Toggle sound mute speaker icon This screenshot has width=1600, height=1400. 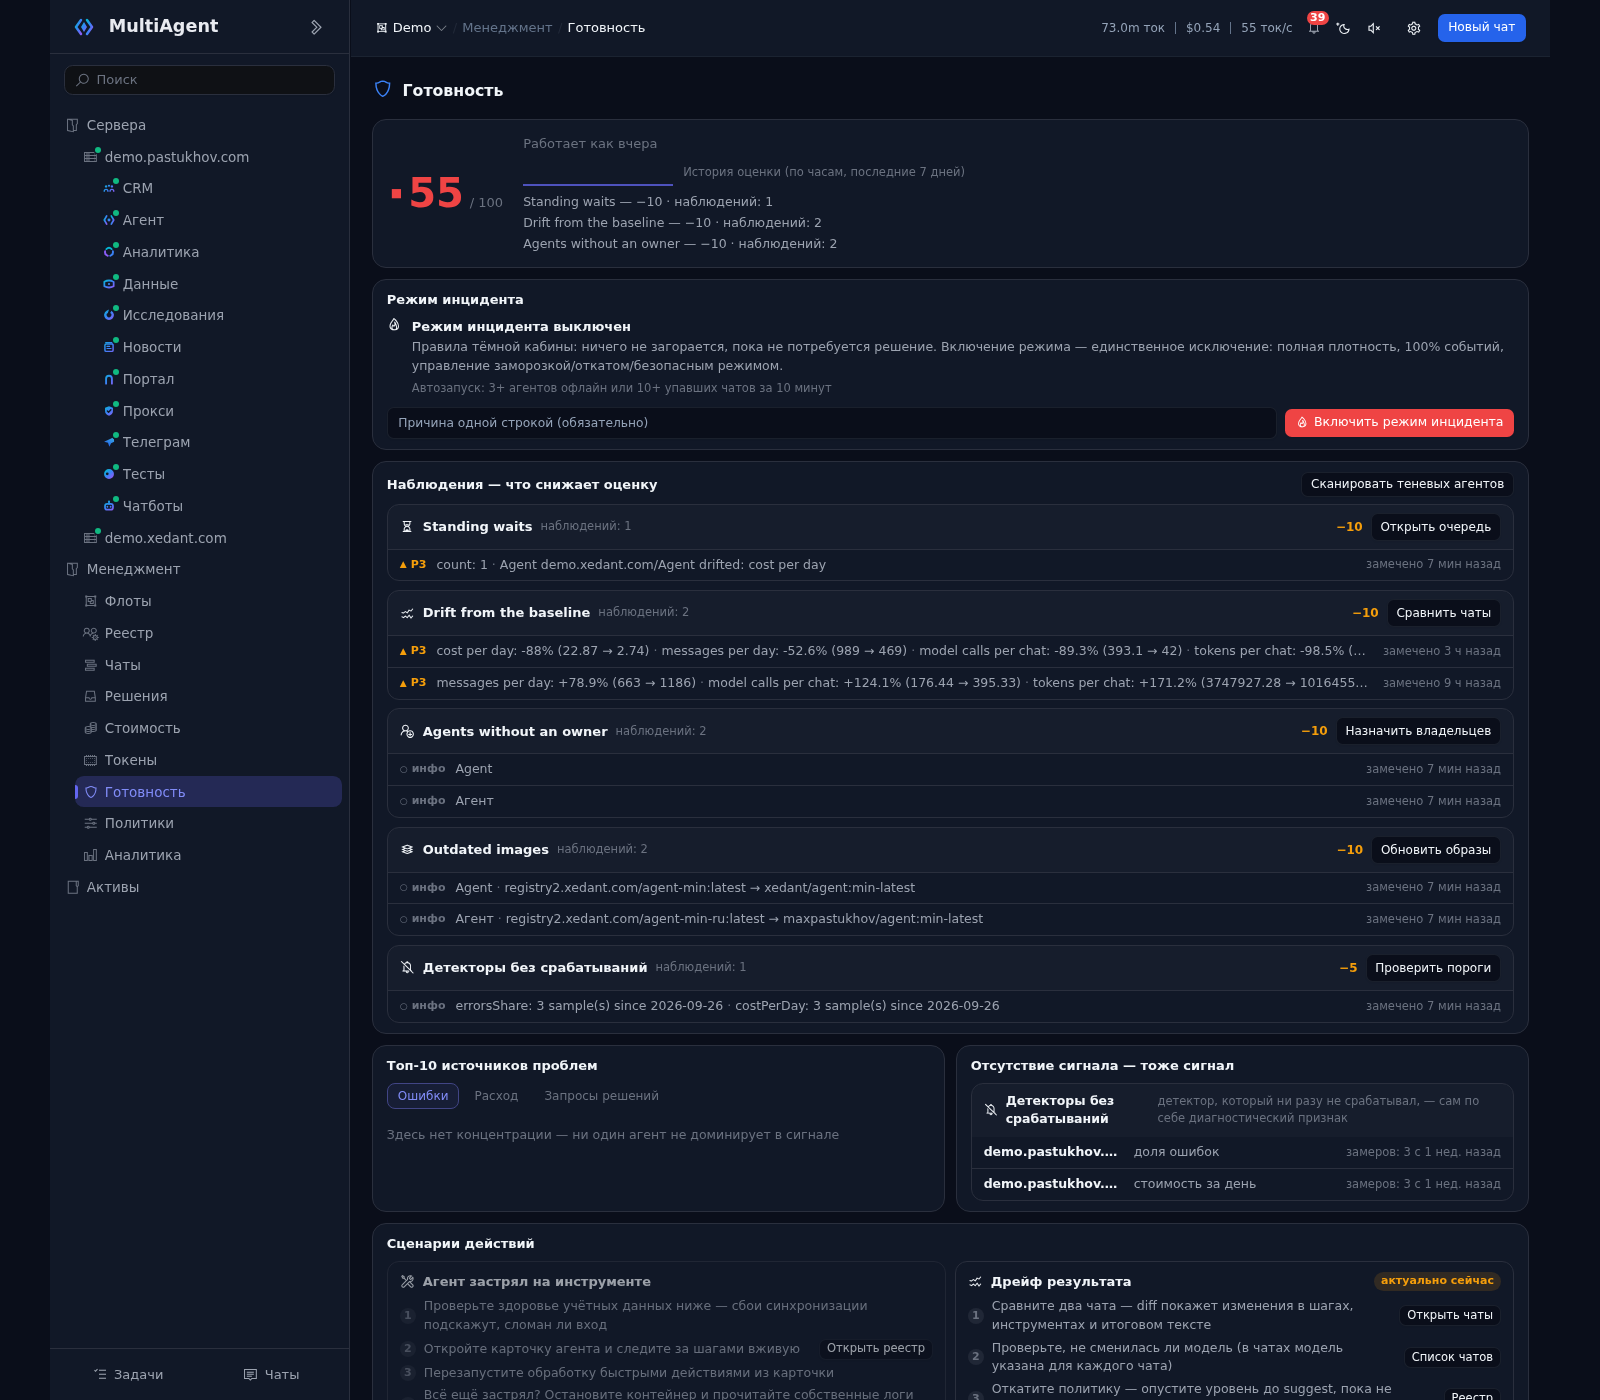pyautogui.click(x=1374, y=28)
